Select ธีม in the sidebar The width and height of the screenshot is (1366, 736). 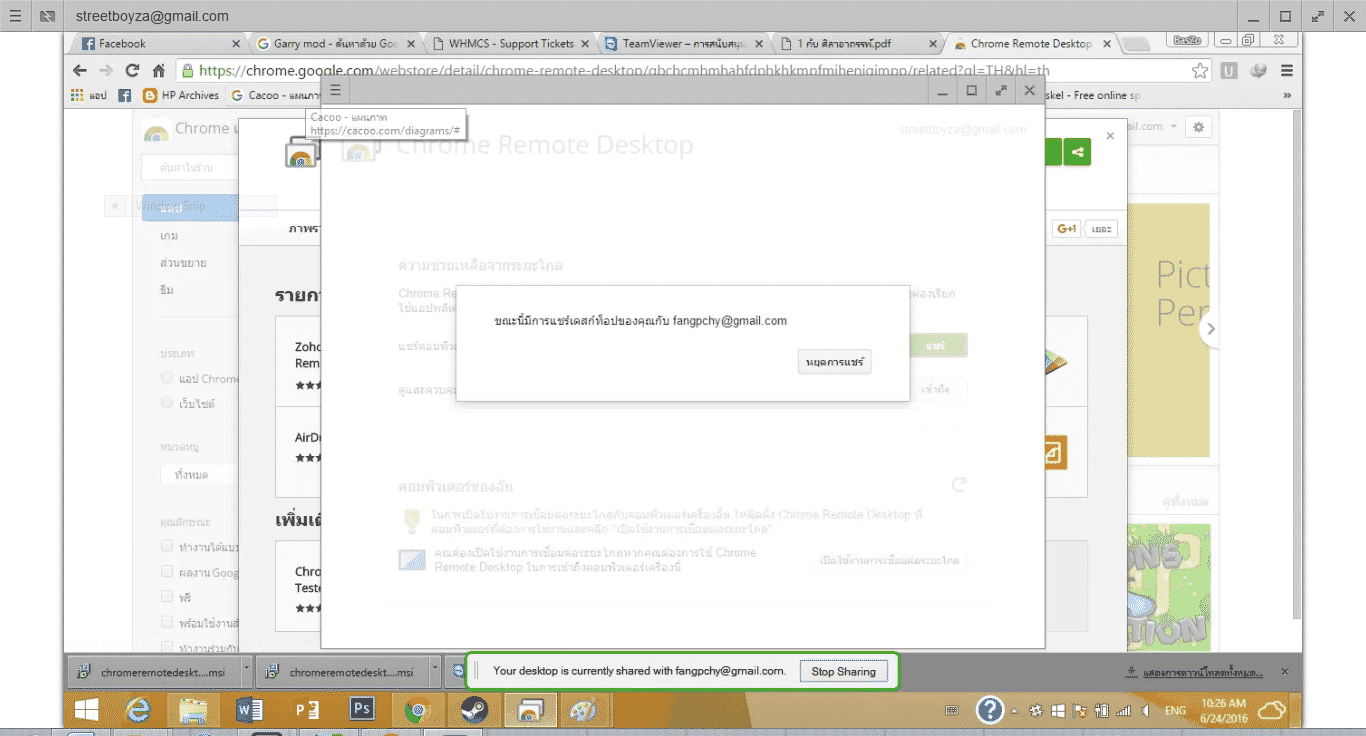click(x=166, y=290)
